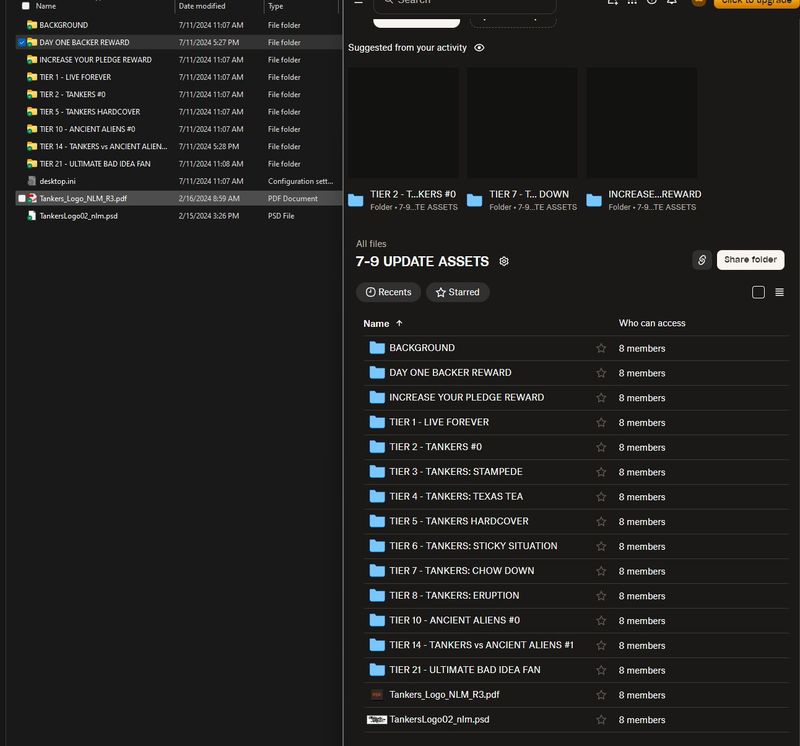Open the Recents filter tab
800x746 pixels.
[388, 292]
